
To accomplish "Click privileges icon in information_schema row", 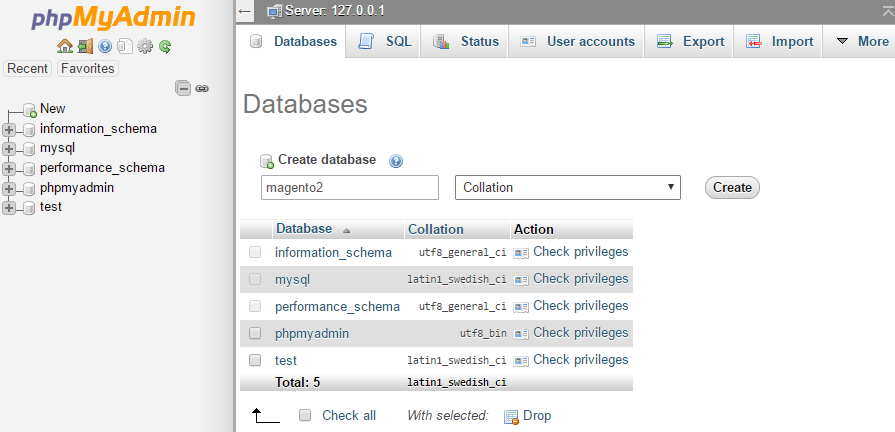I will [521, 253].
